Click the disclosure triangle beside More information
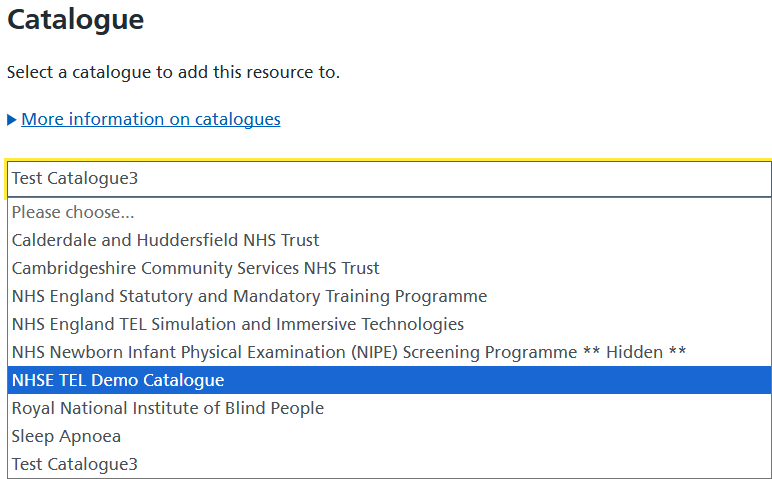Viewport: 772px width, 479px height. pyautogui.click(x=12, y=120)
